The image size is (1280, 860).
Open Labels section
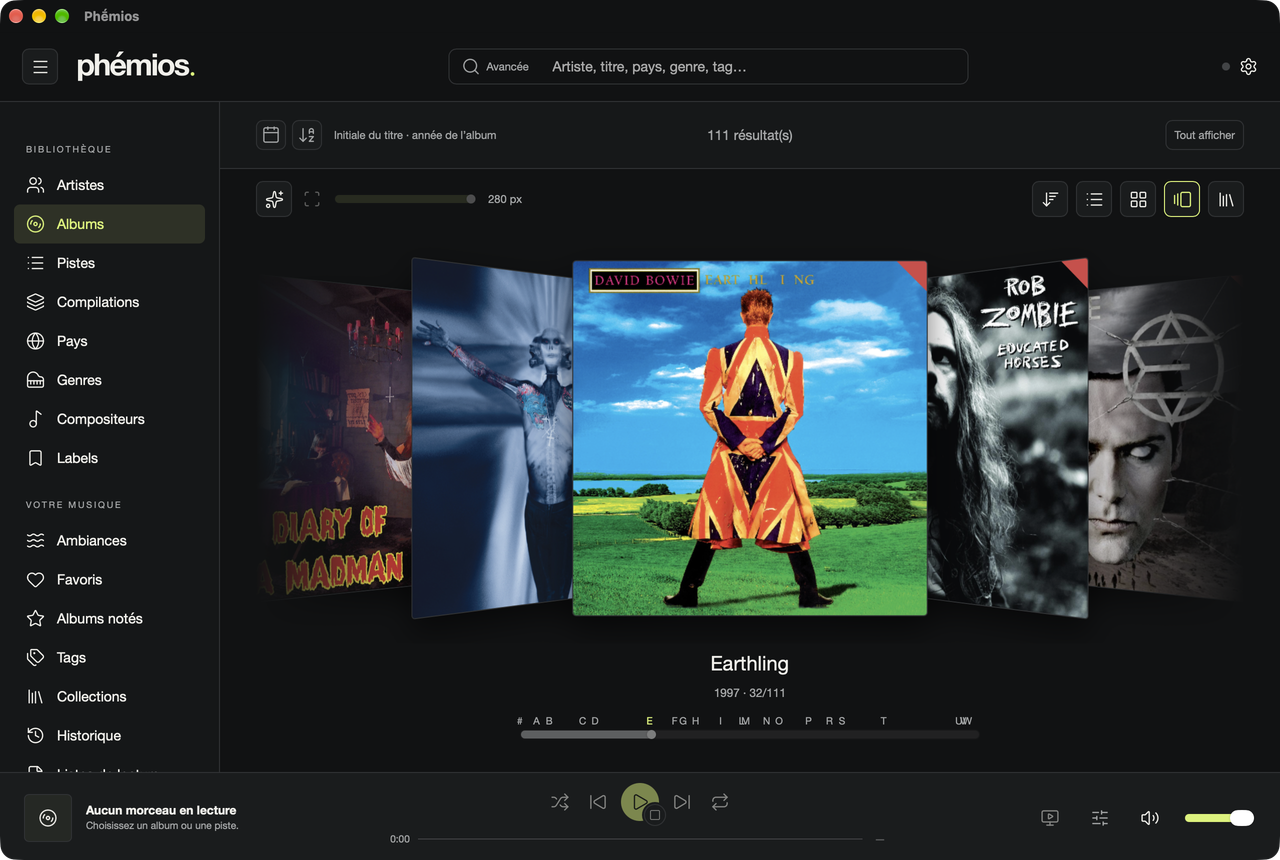109,458
